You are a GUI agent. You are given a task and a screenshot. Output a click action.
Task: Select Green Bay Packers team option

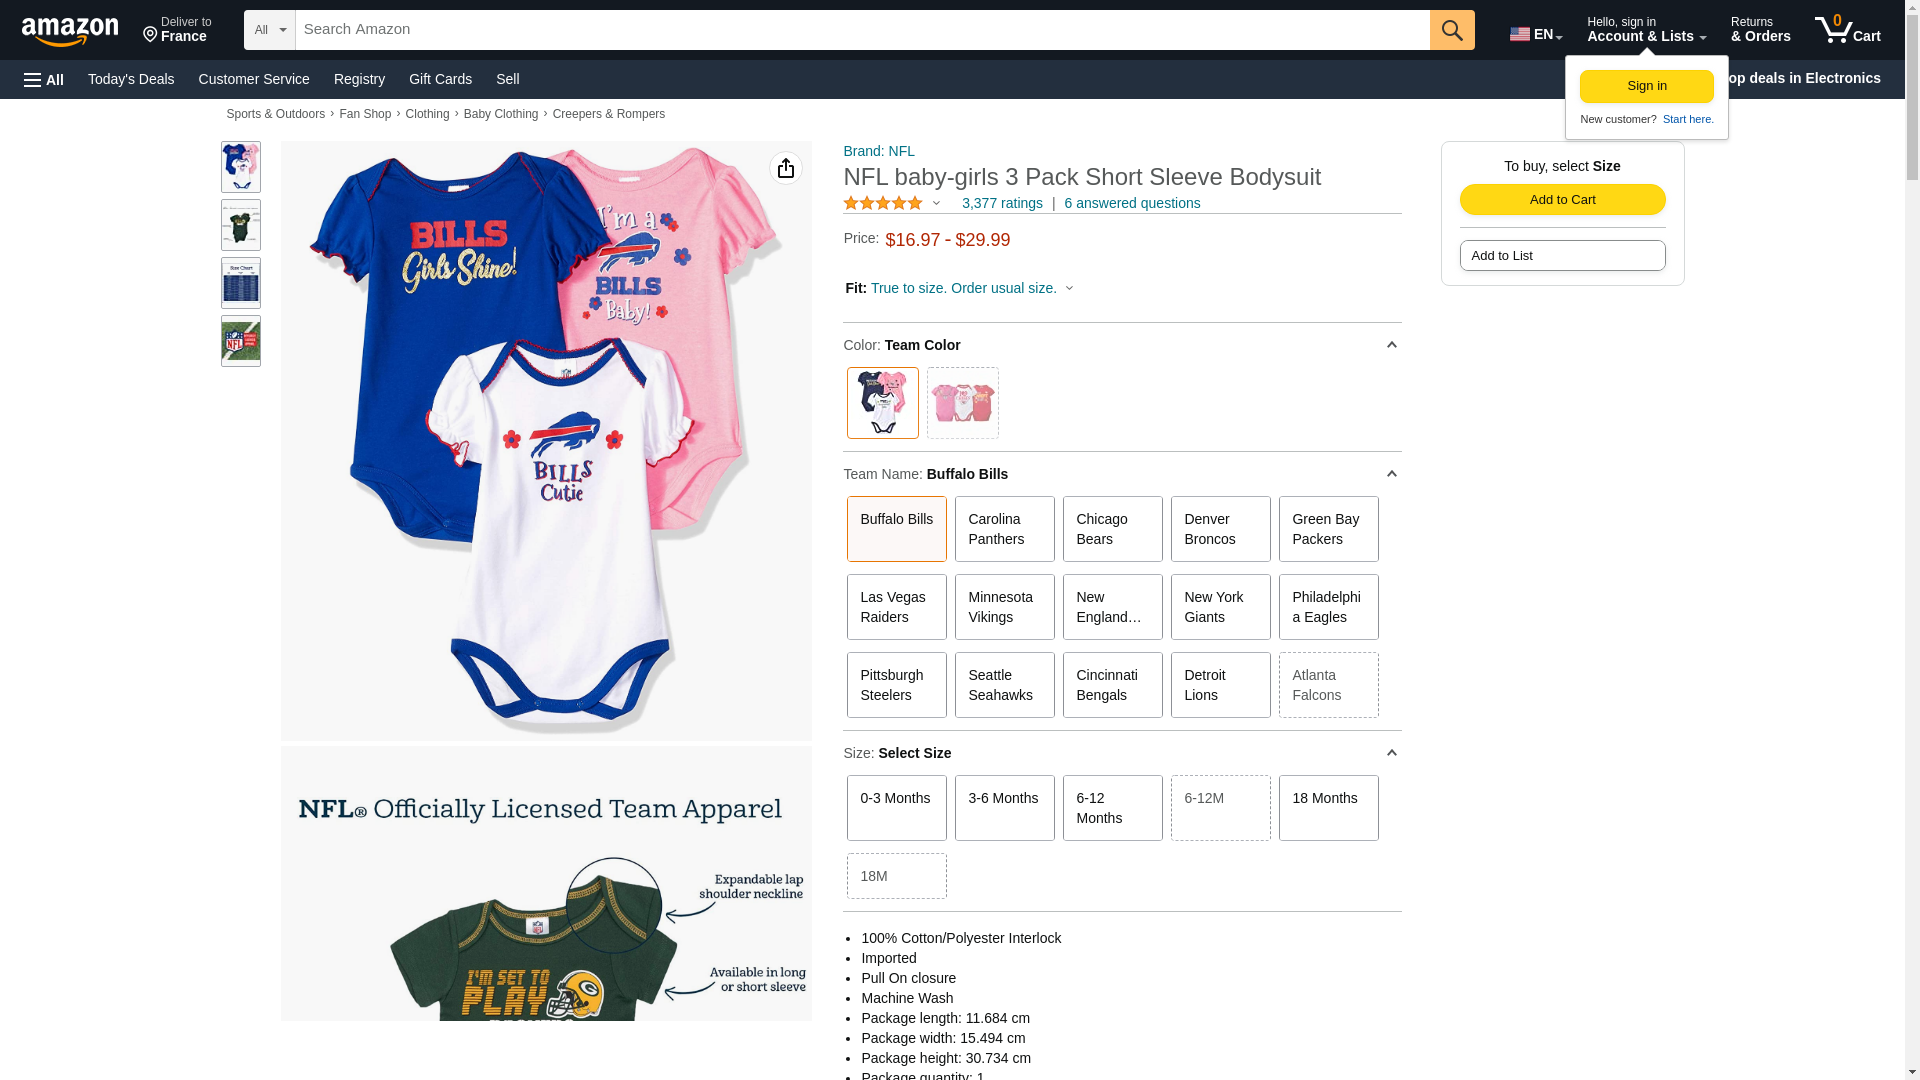point(1328,529)
